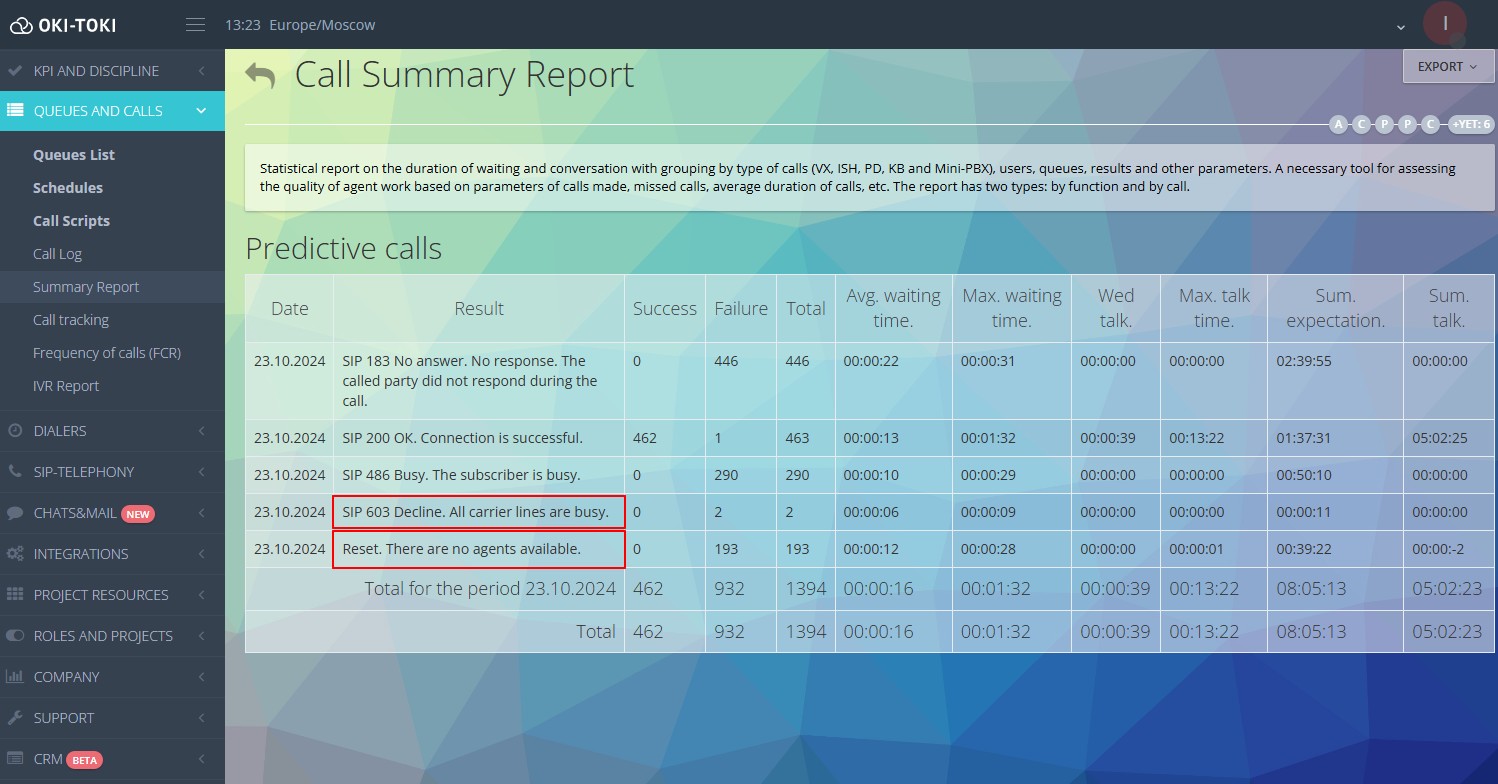Click the Queues and Calls list icon
Image resolution: width=1498 pixels, height=784 pixels.
click(15, 111)
